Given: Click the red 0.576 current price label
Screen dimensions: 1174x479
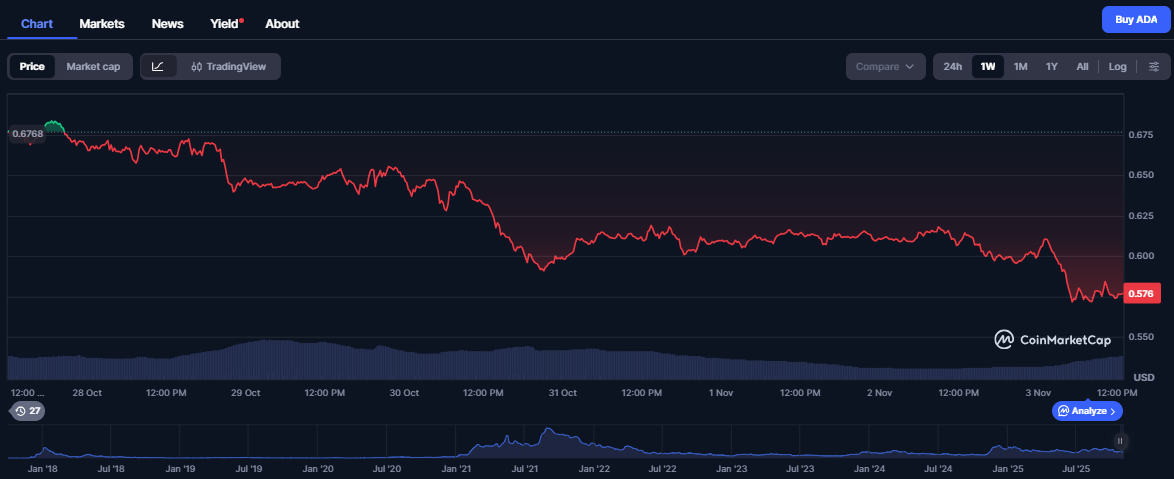Looking at the screenshot, I should pos(1142,294).
